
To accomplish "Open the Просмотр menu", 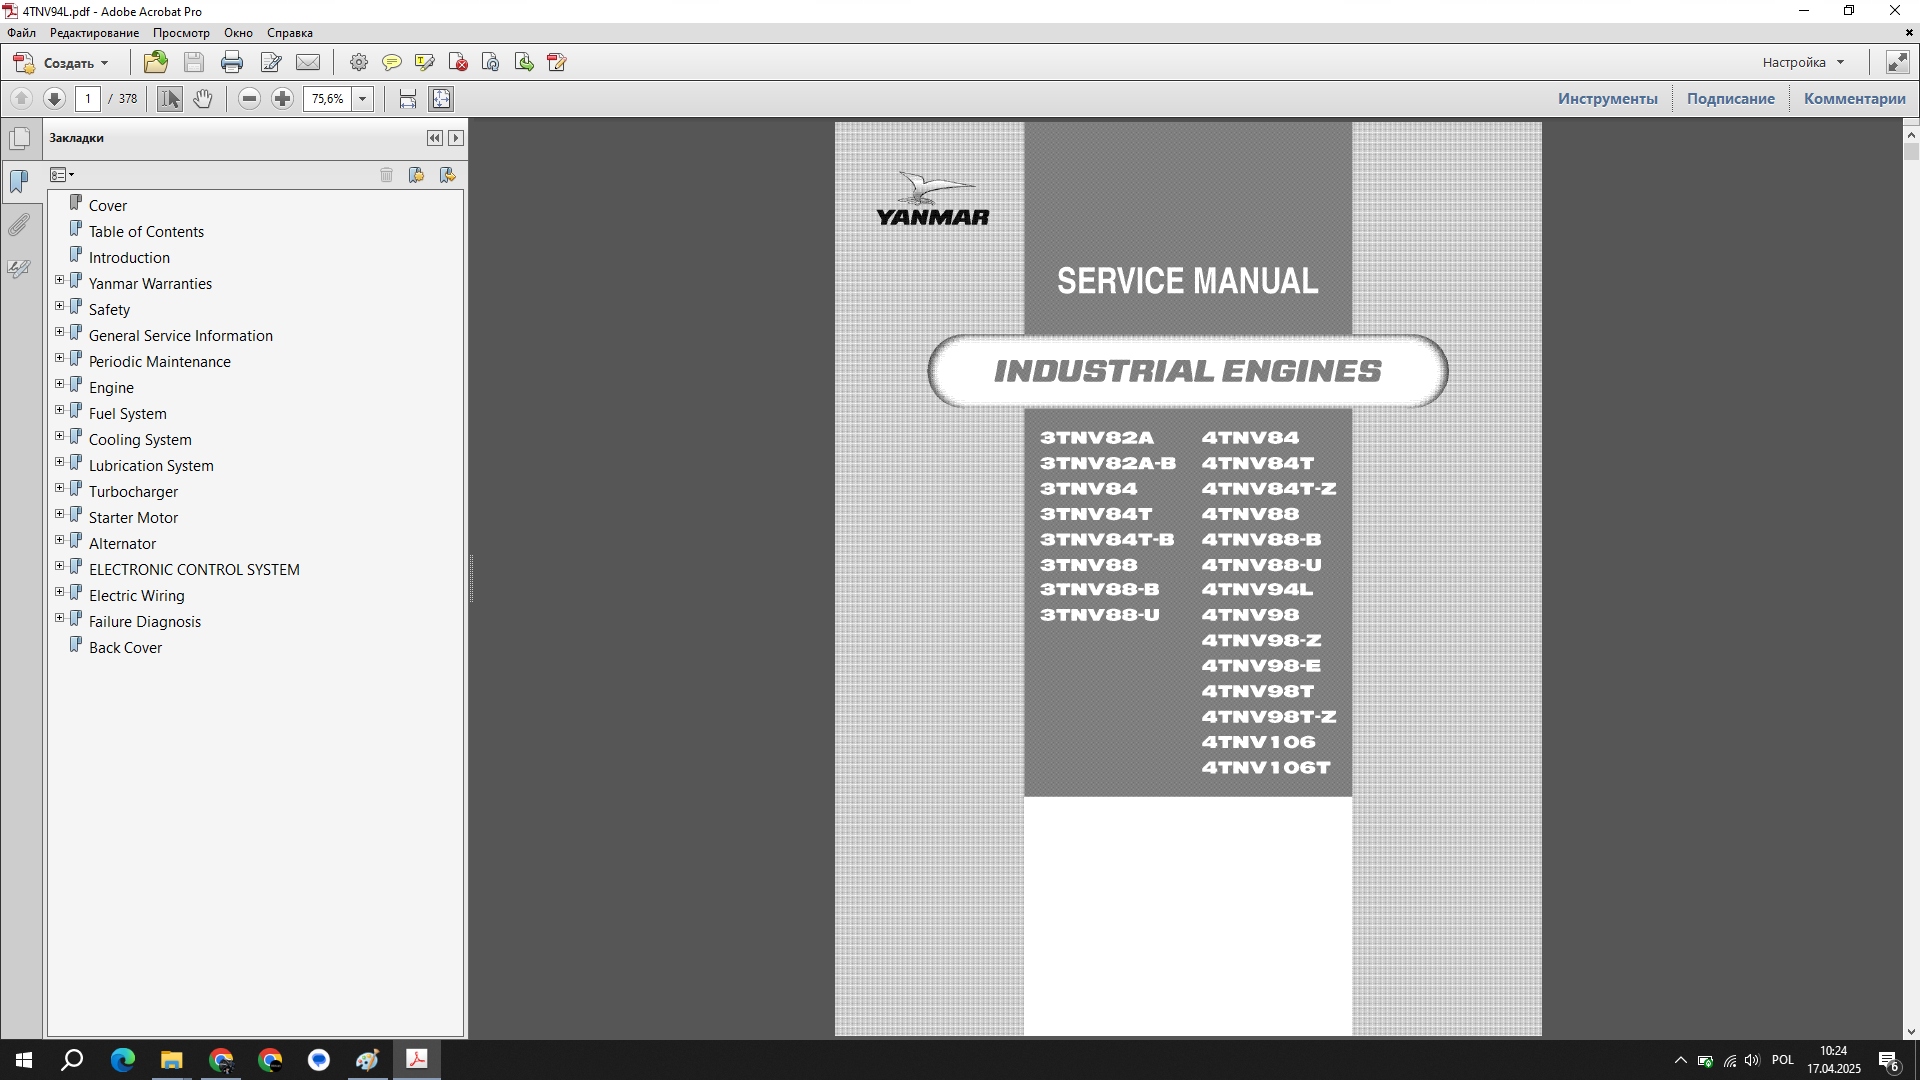I will click(x=181, y=32).
